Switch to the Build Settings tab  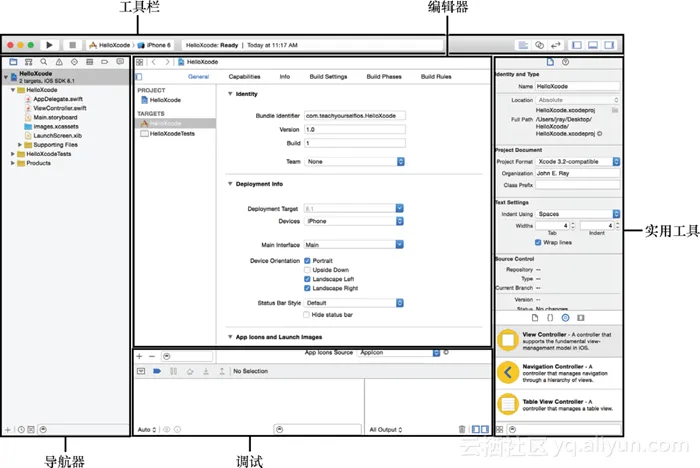328,77
